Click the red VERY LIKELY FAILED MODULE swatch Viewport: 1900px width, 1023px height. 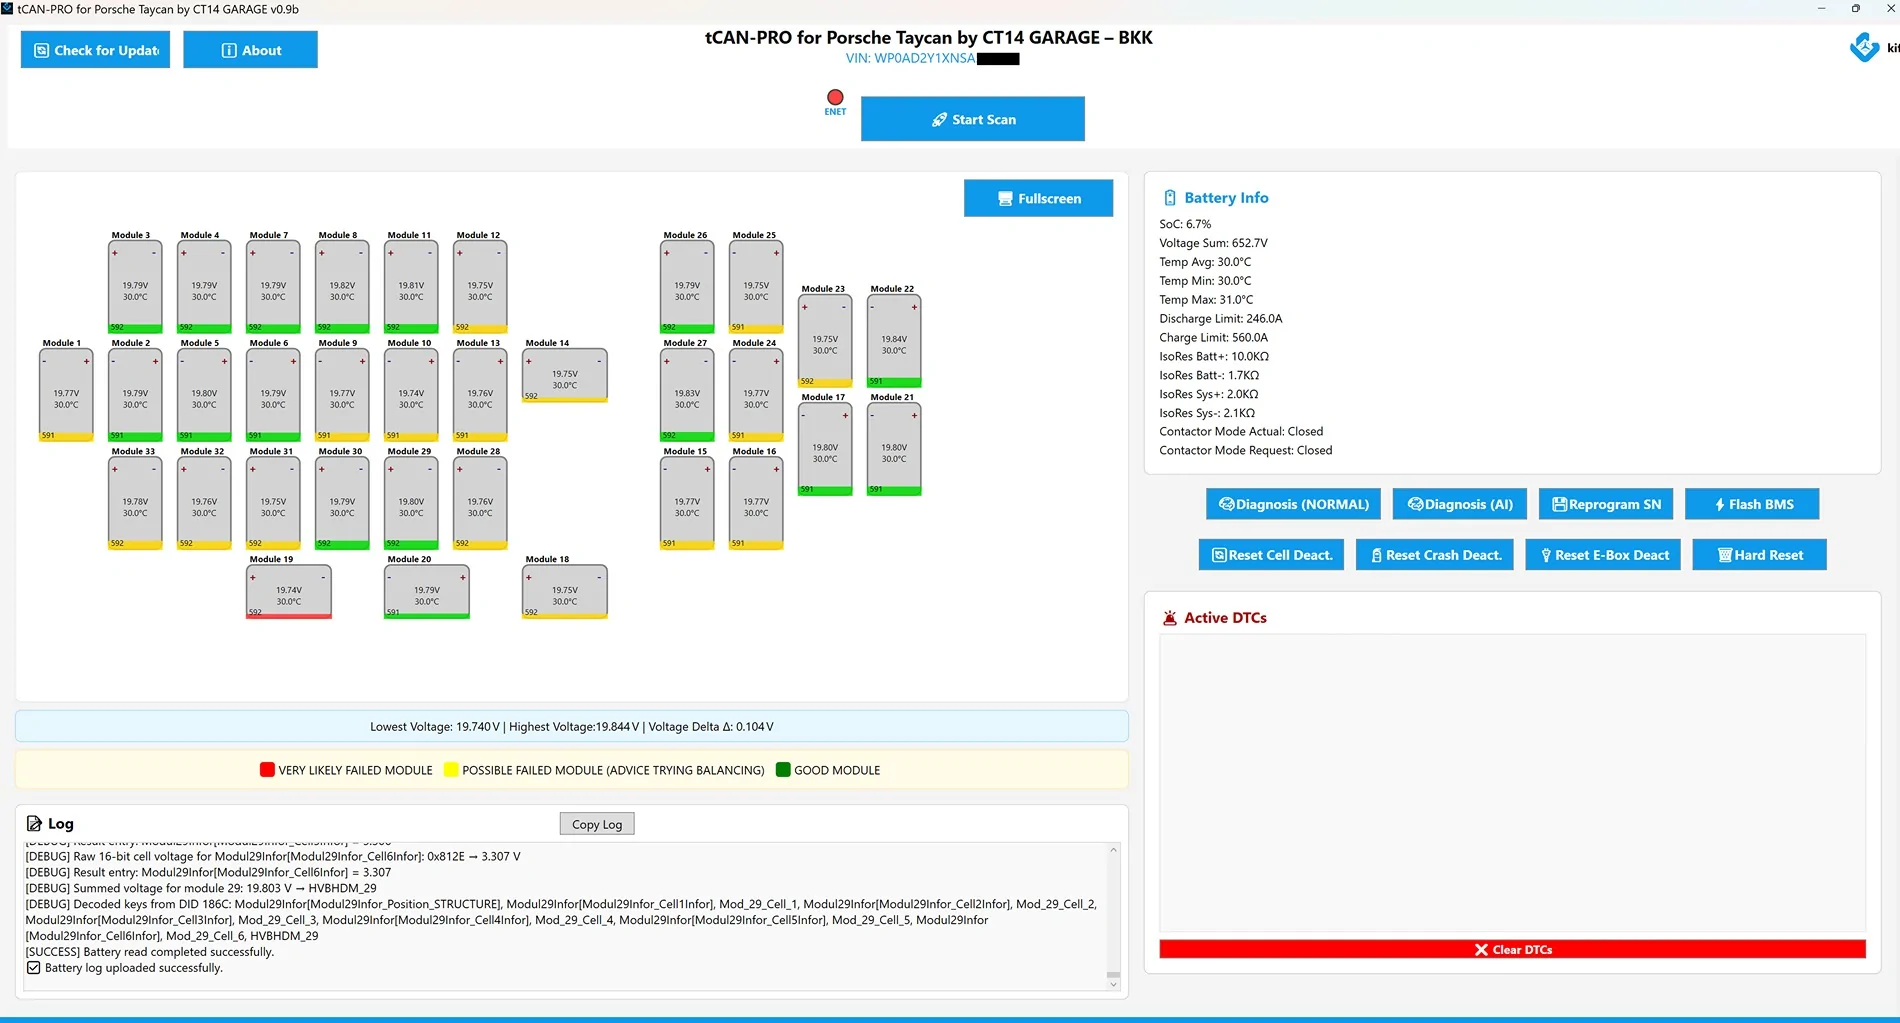[x=266, y=769]
